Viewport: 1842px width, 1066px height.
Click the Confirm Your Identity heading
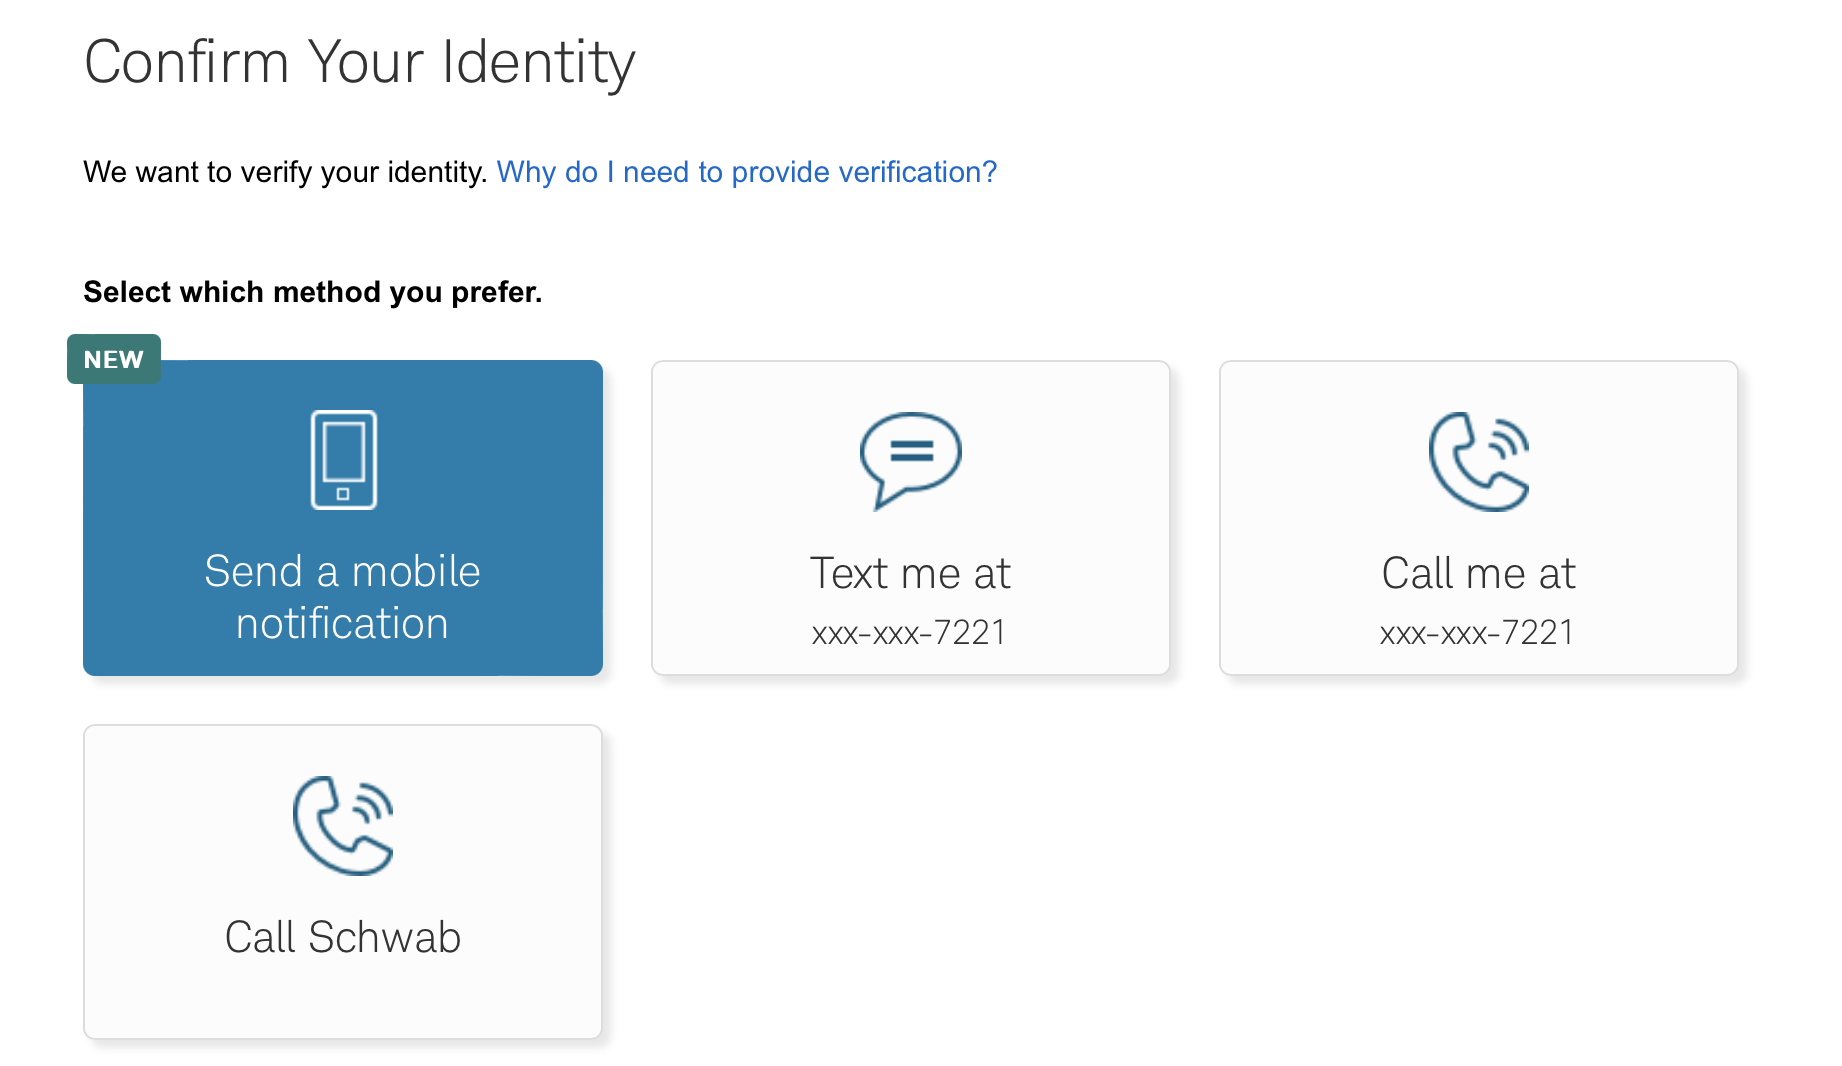(x=360, y=62)
